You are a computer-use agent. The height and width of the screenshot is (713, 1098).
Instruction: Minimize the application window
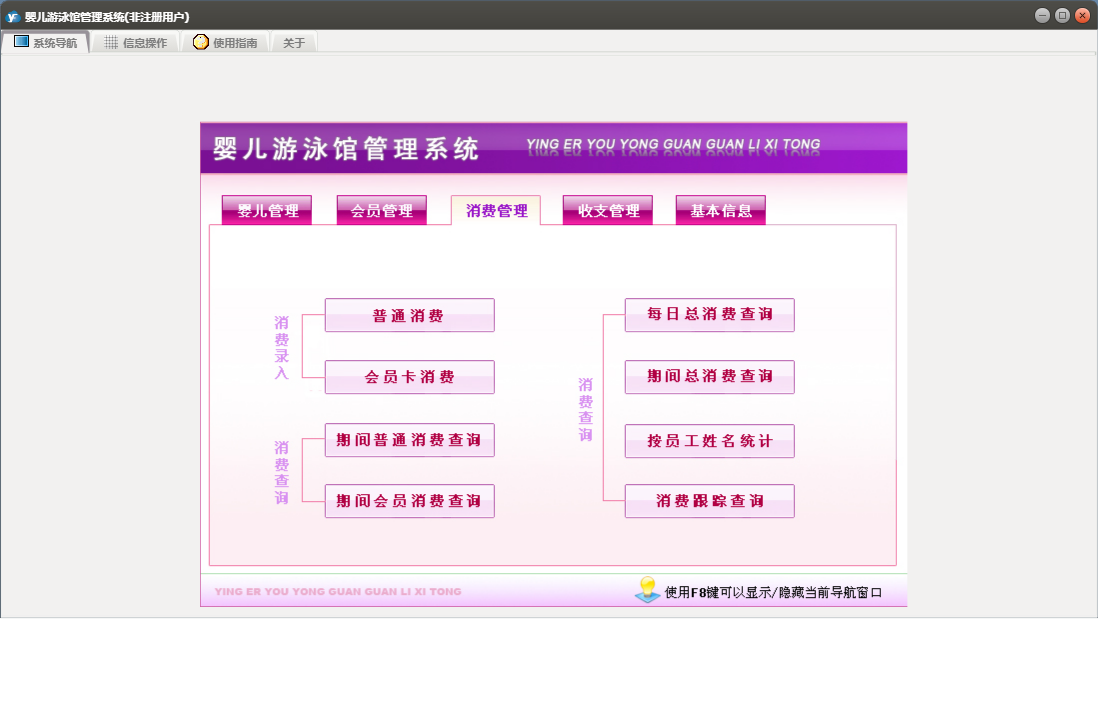click(1042, 15)
